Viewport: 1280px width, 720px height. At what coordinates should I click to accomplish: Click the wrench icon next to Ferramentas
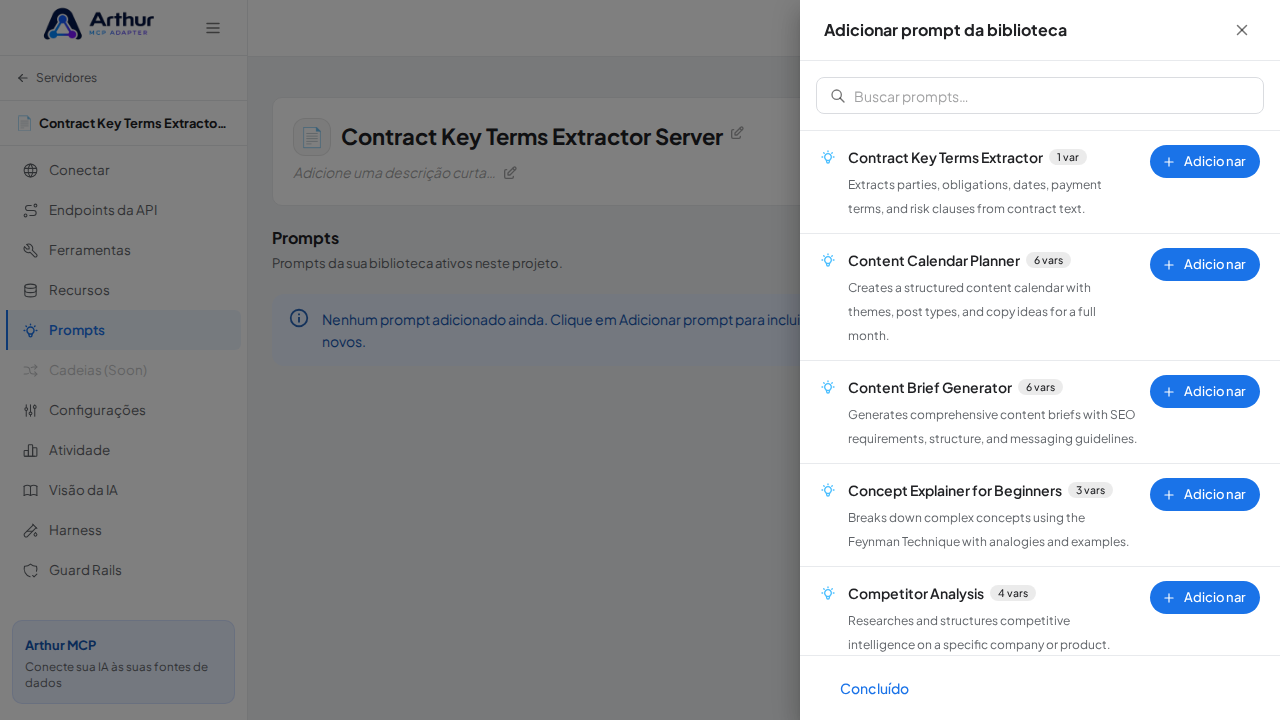coord(30,250)
